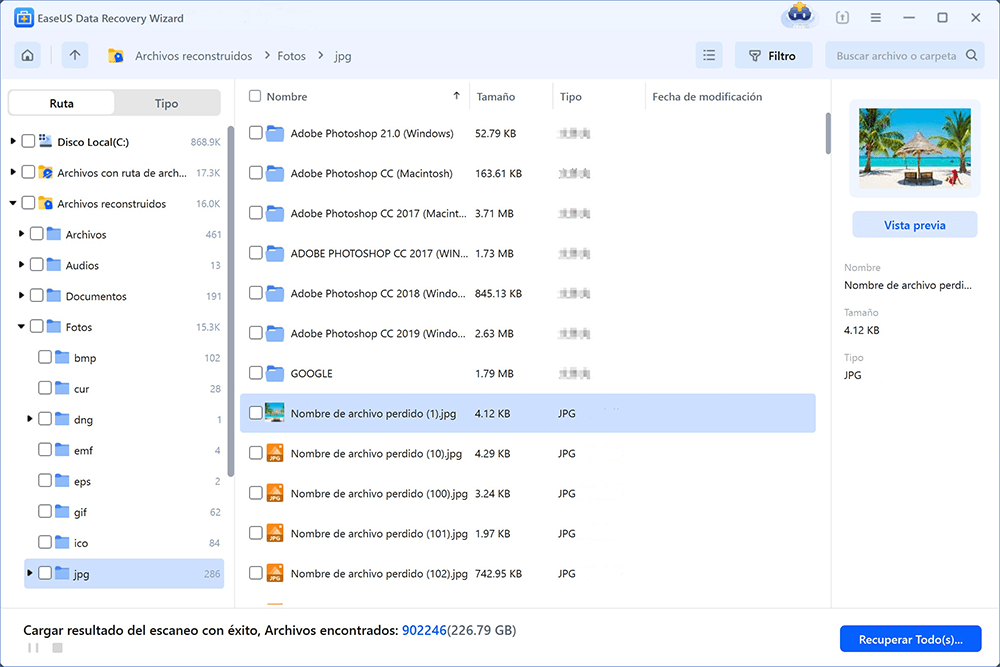Click the beach preview thumbnail image
The width and height of the screenshot is (1000, 667).
915,147
